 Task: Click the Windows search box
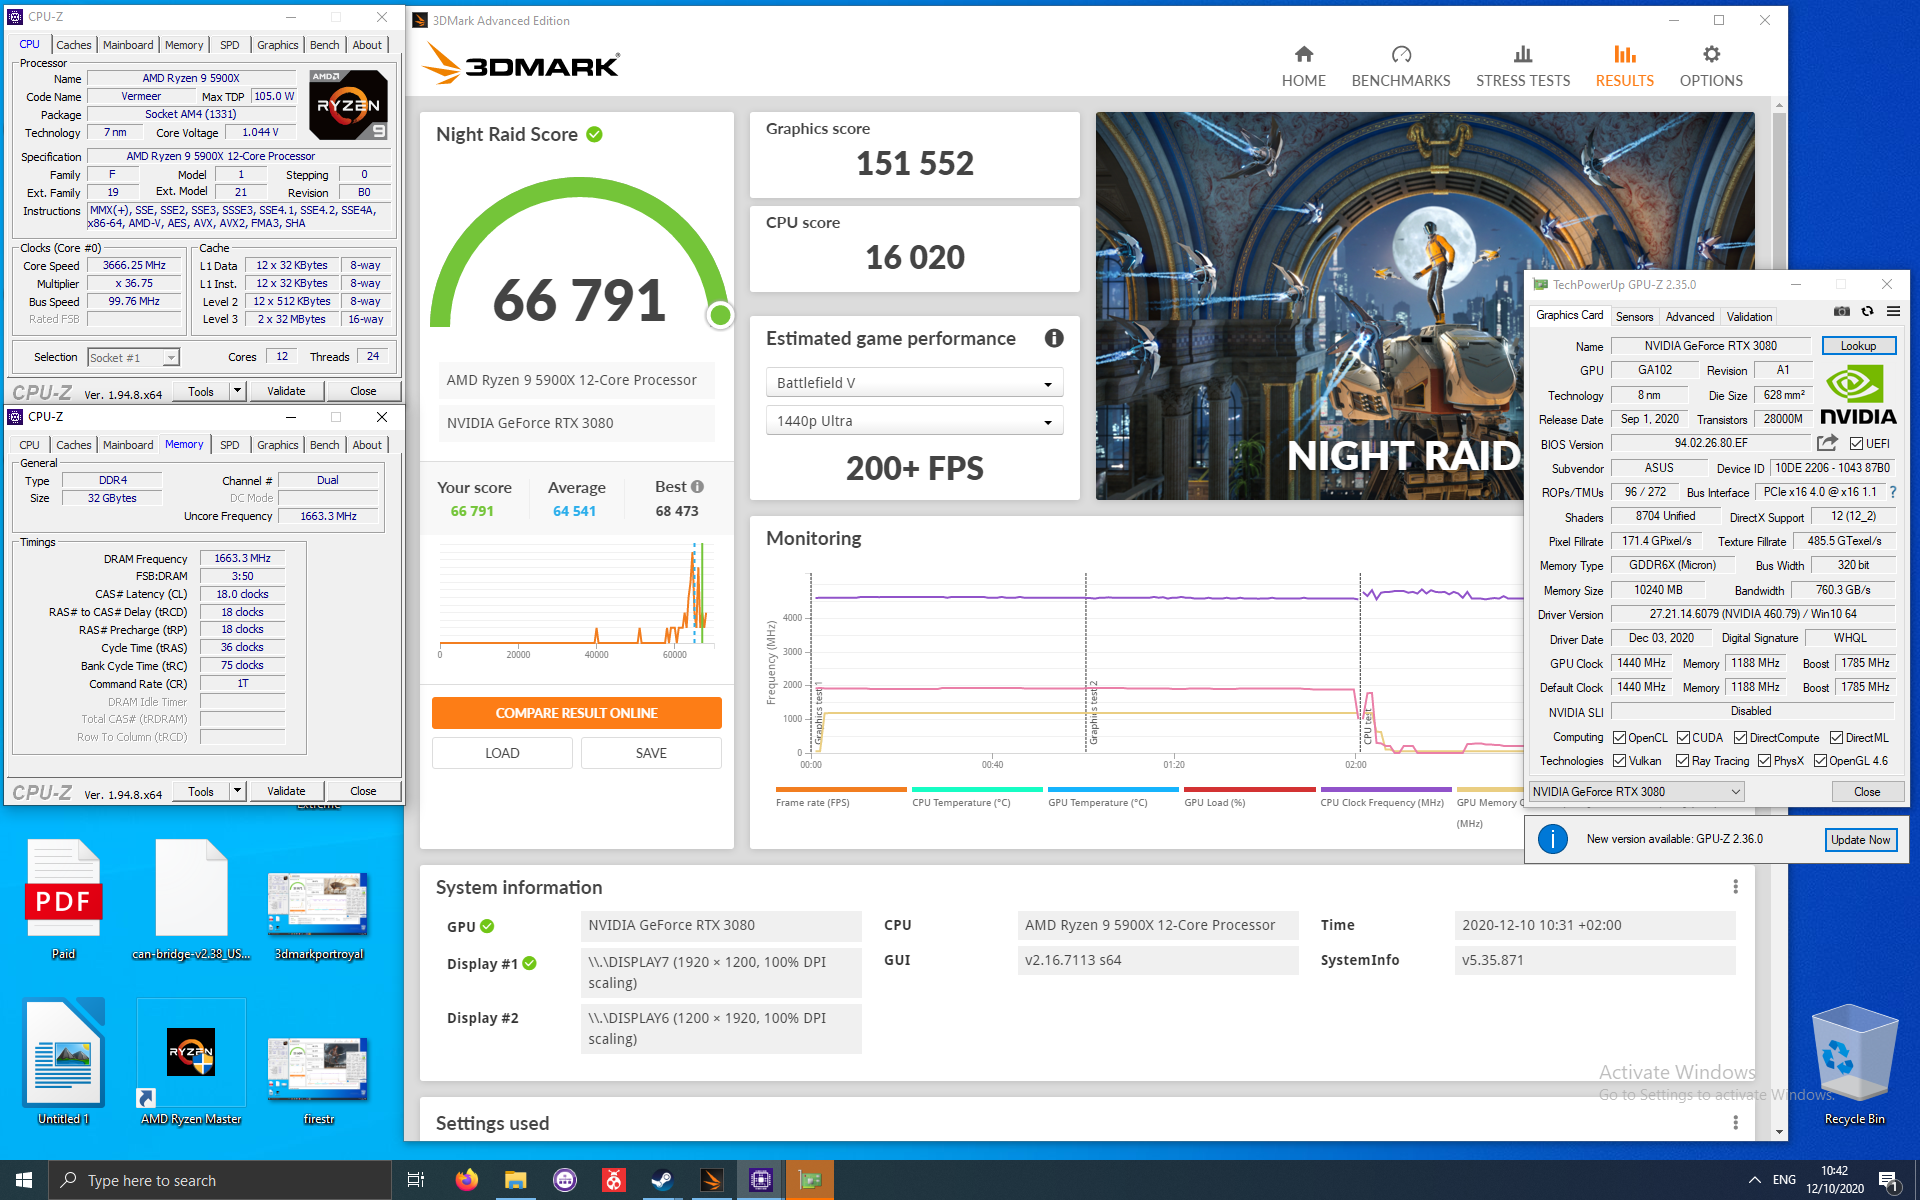point(220,1180)
